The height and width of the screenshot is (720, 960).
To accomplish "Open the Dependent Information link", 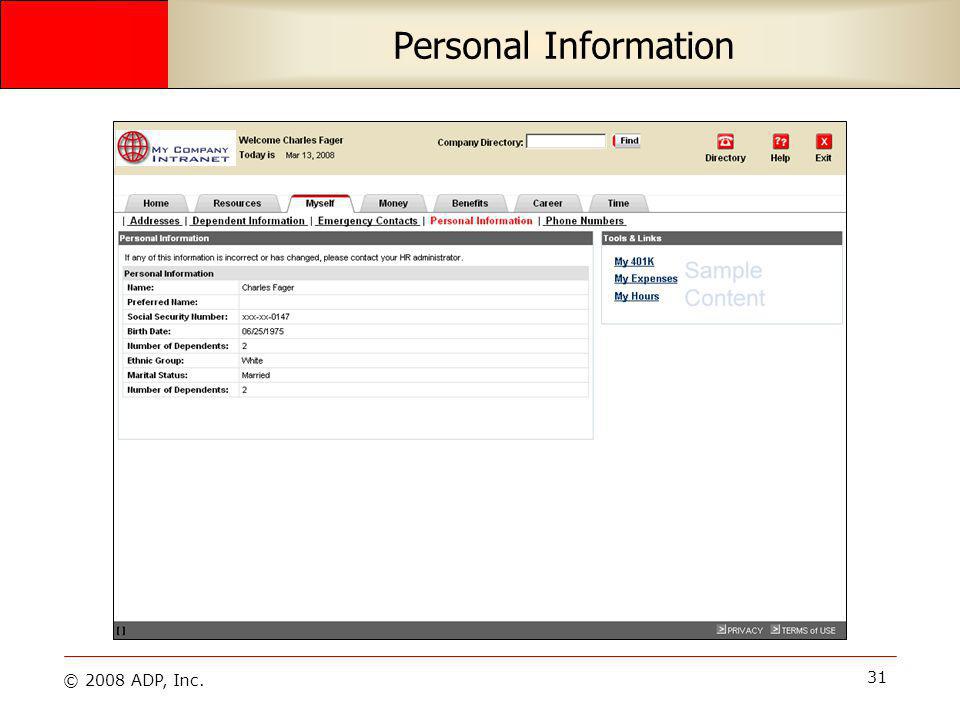I will pos(248,221).
